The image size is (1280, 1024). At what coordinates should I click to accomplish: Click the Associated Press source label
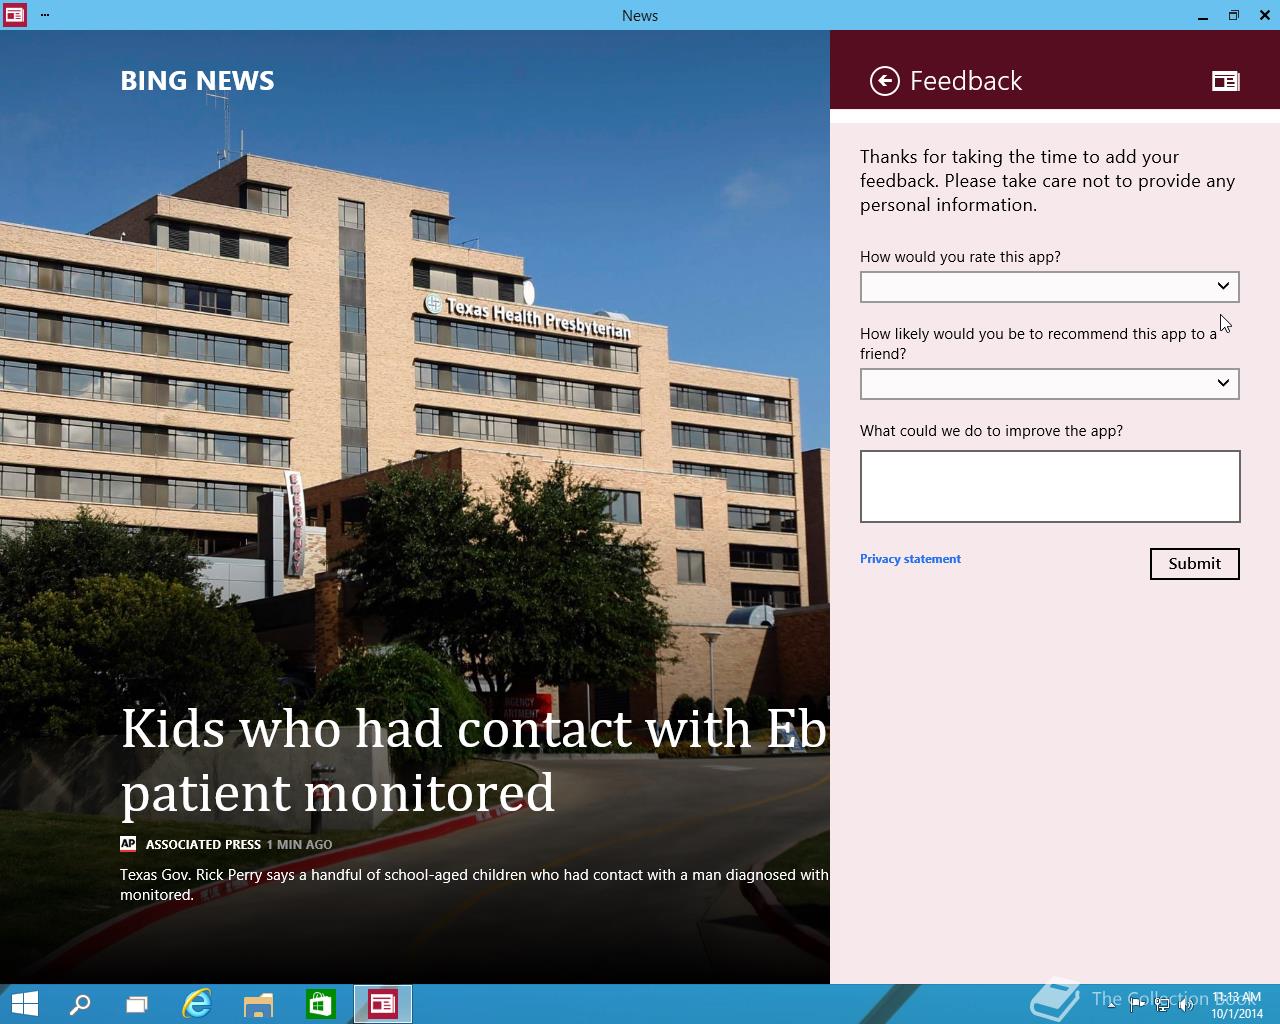(203, 844)
